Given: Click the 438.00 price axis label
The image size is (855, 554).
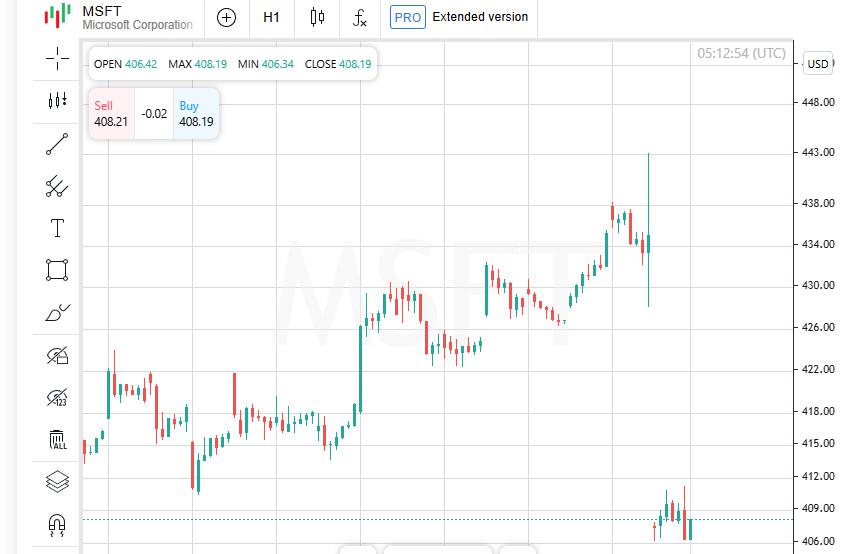Looking at the screenshot, I should click(818, 203).
